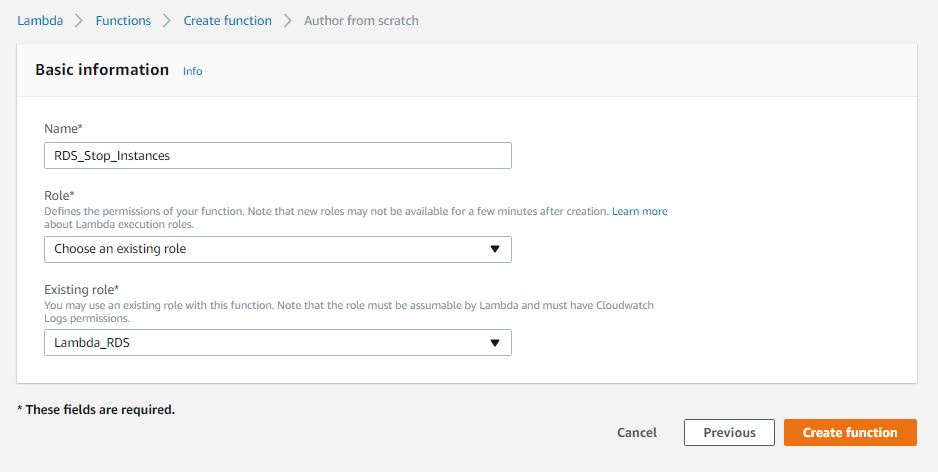Screen dimensions: 938x472
Task: Click the arrow icon on the Lambda_RDS dropdown
Action: coord(494,343)
